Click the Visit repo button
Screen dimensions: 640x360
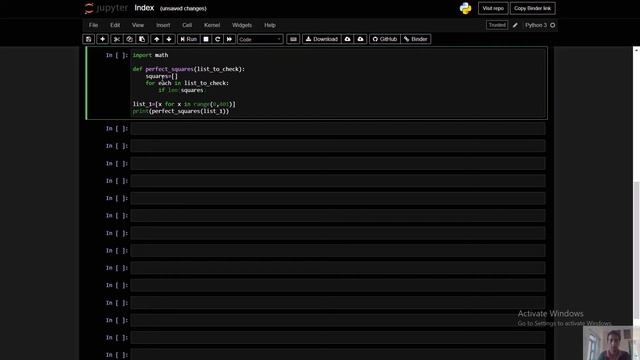493,9
